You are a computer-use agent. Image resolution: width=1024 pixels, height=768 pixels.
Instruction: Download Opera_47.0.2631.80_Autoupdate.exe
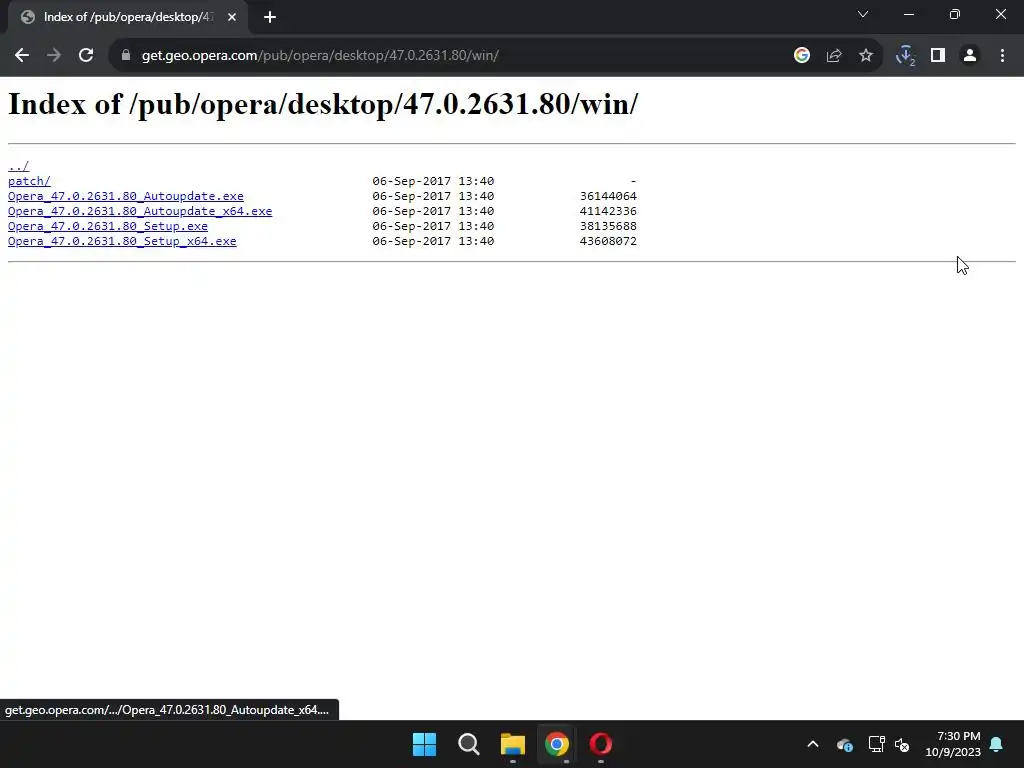click(125, 196)
